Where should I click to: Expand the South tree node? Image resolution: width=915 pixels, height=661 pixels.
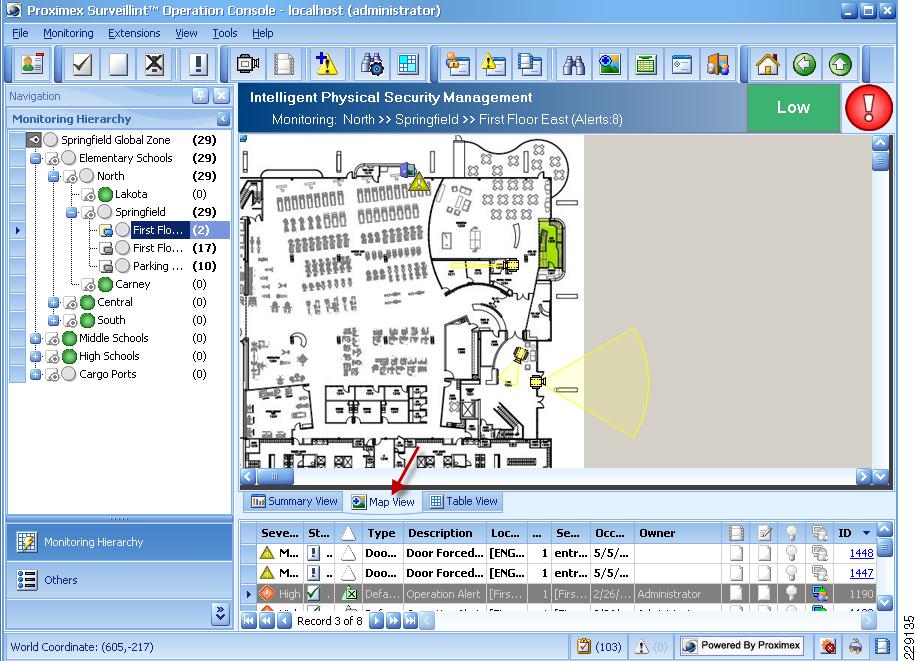click(x=53, y=320)
